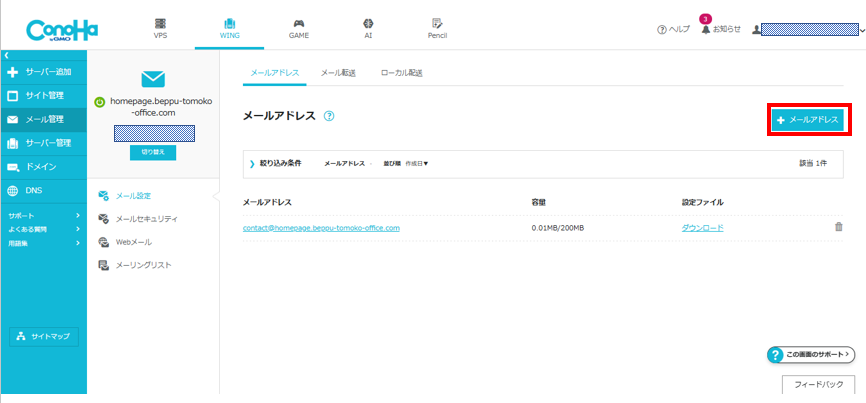Open サイト管理 in the sidebar
The width and height of the screenshot is (866, 403).
click(x=43, y=96)
